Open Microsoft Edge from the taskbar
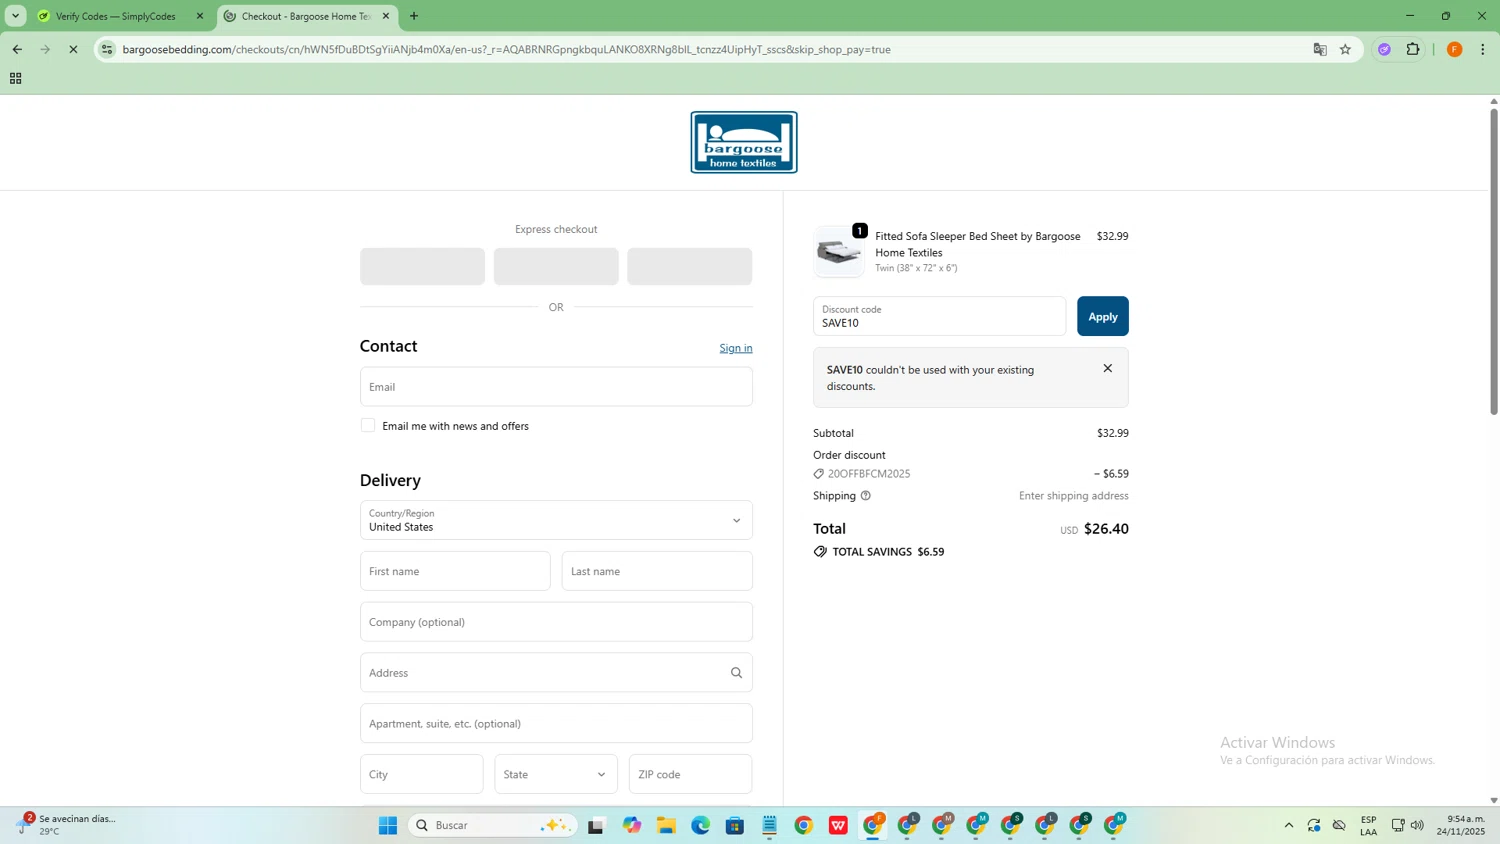 700,825
